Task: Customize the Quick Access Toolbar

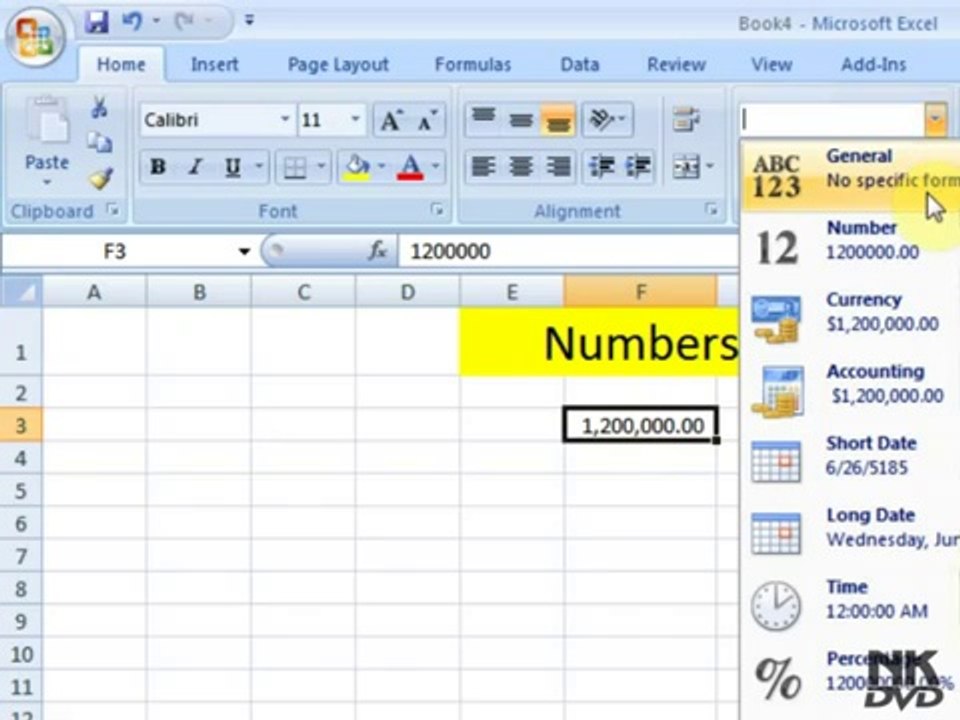Action: point(249,20)
